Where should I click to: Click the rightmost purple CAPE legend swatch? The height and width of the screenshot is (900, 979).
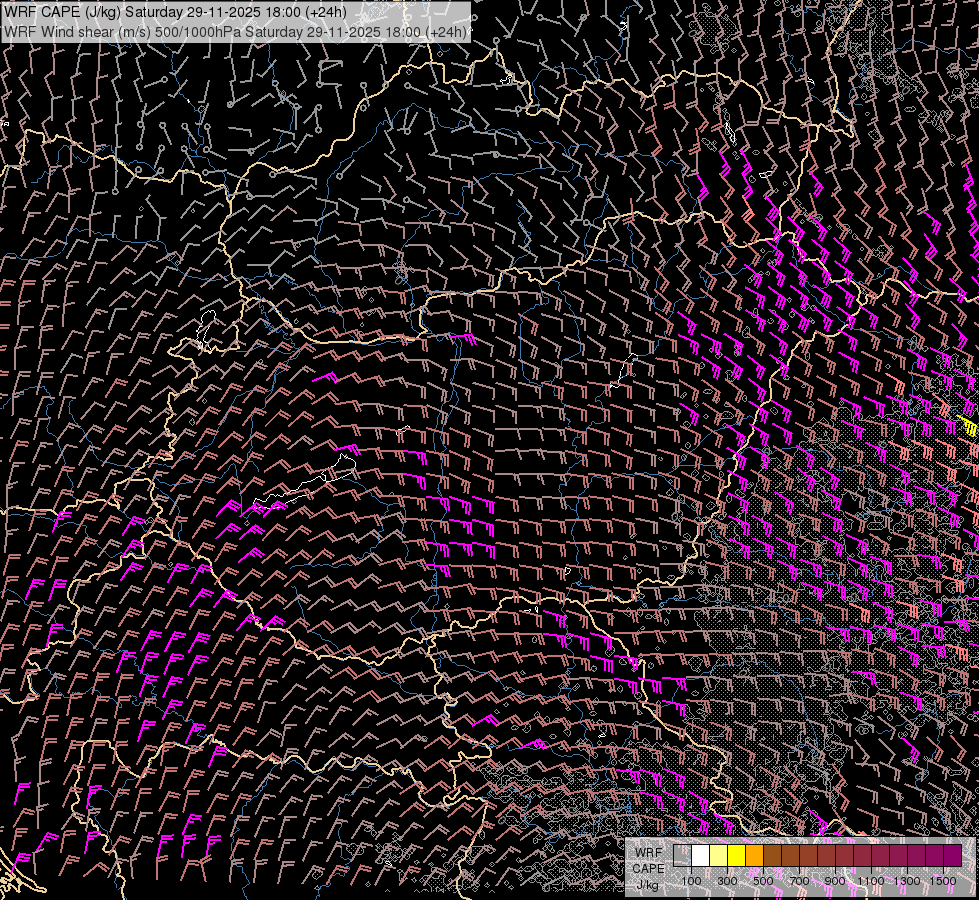952,855
